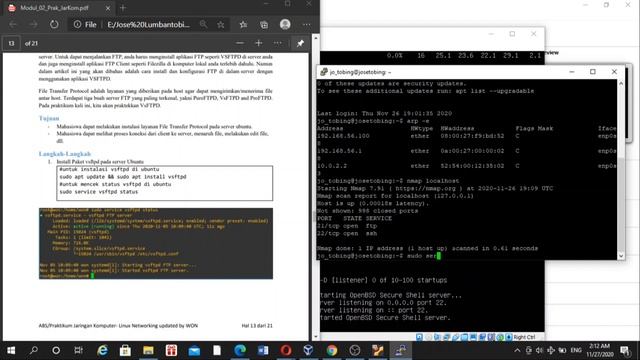The width and height of the screenshot is (640, 360).
Task: Open Google Chrome from taskbar
Action: click(332, 350)
